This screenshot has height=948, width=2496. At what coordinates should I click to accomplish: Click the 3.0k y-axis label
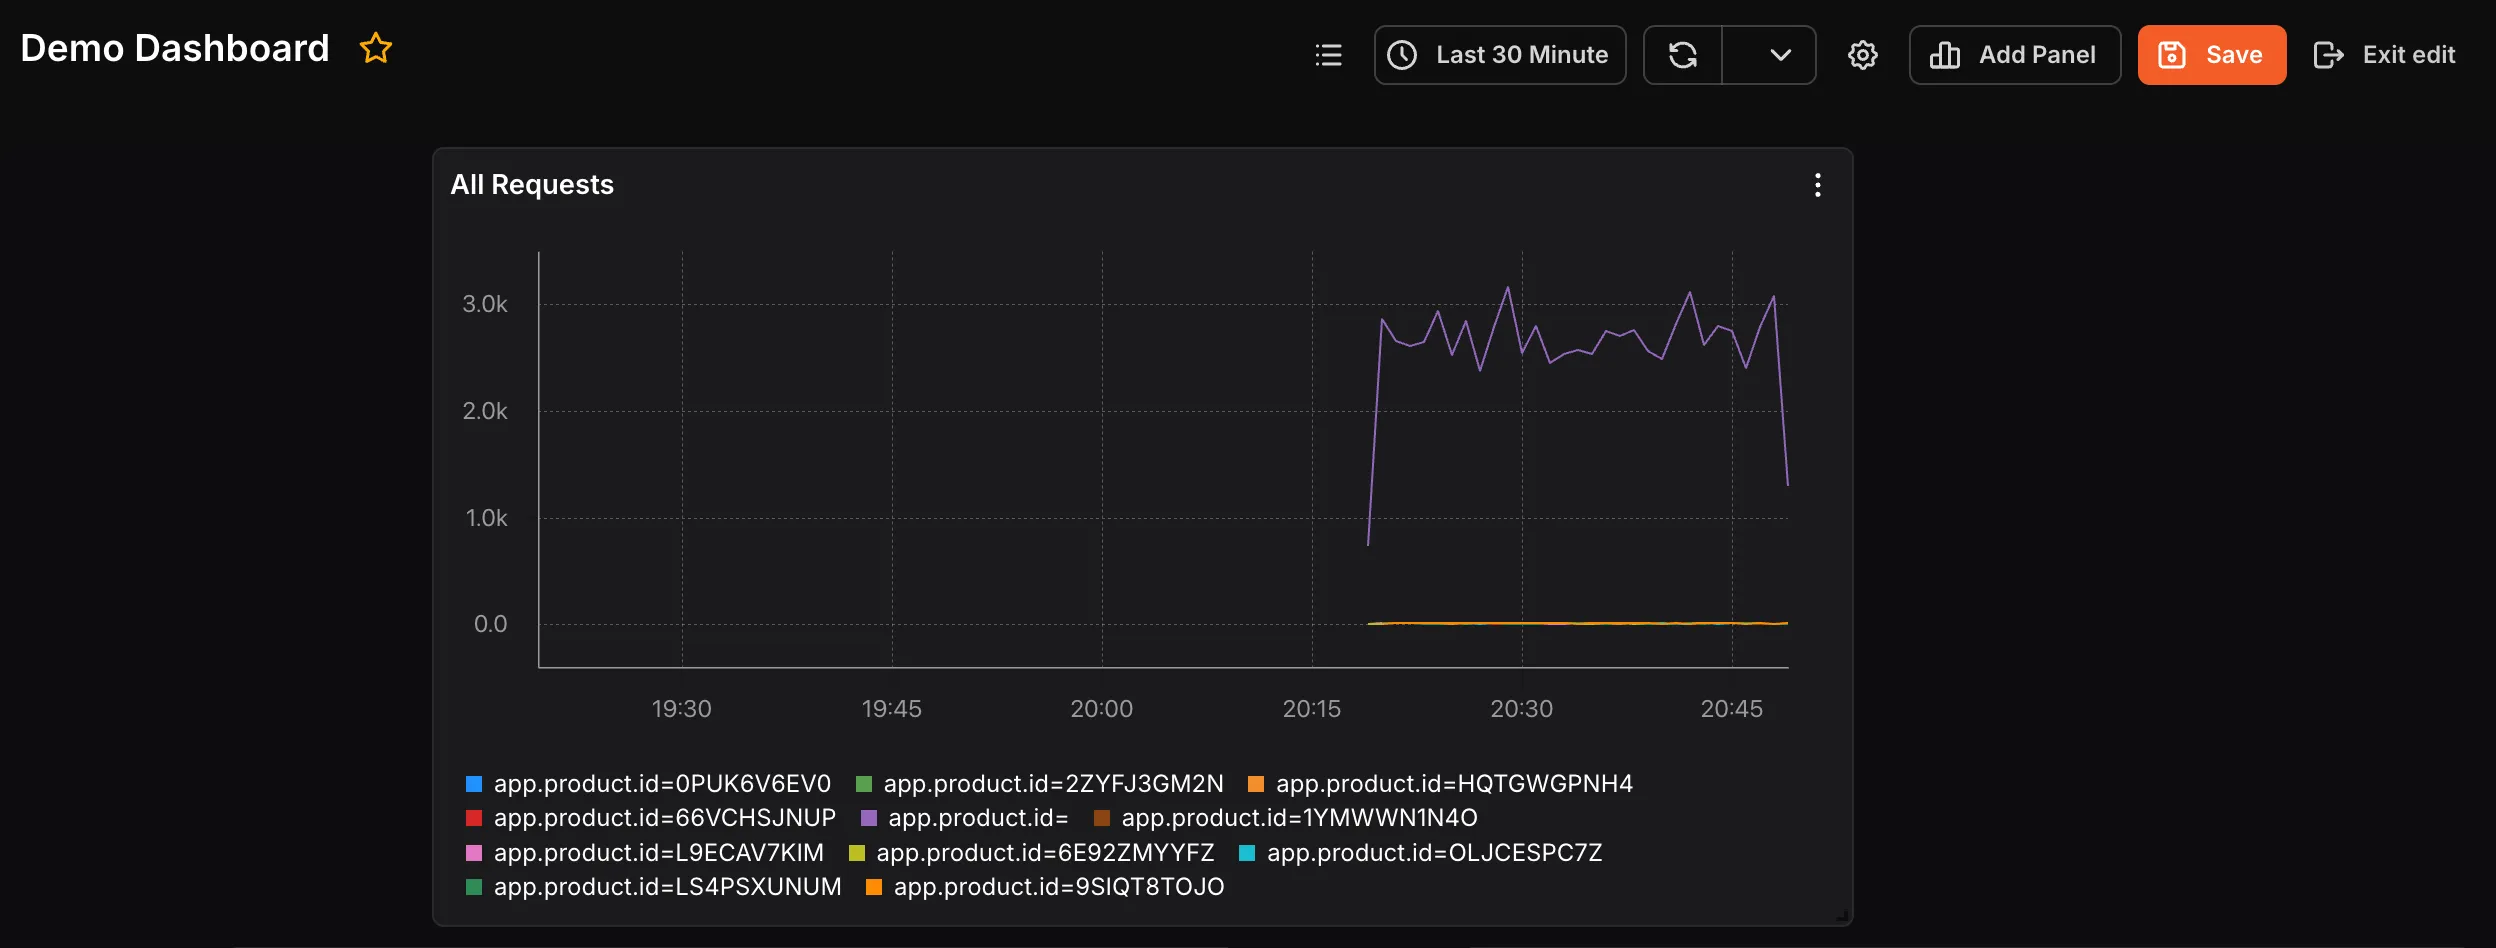[485, 304]
